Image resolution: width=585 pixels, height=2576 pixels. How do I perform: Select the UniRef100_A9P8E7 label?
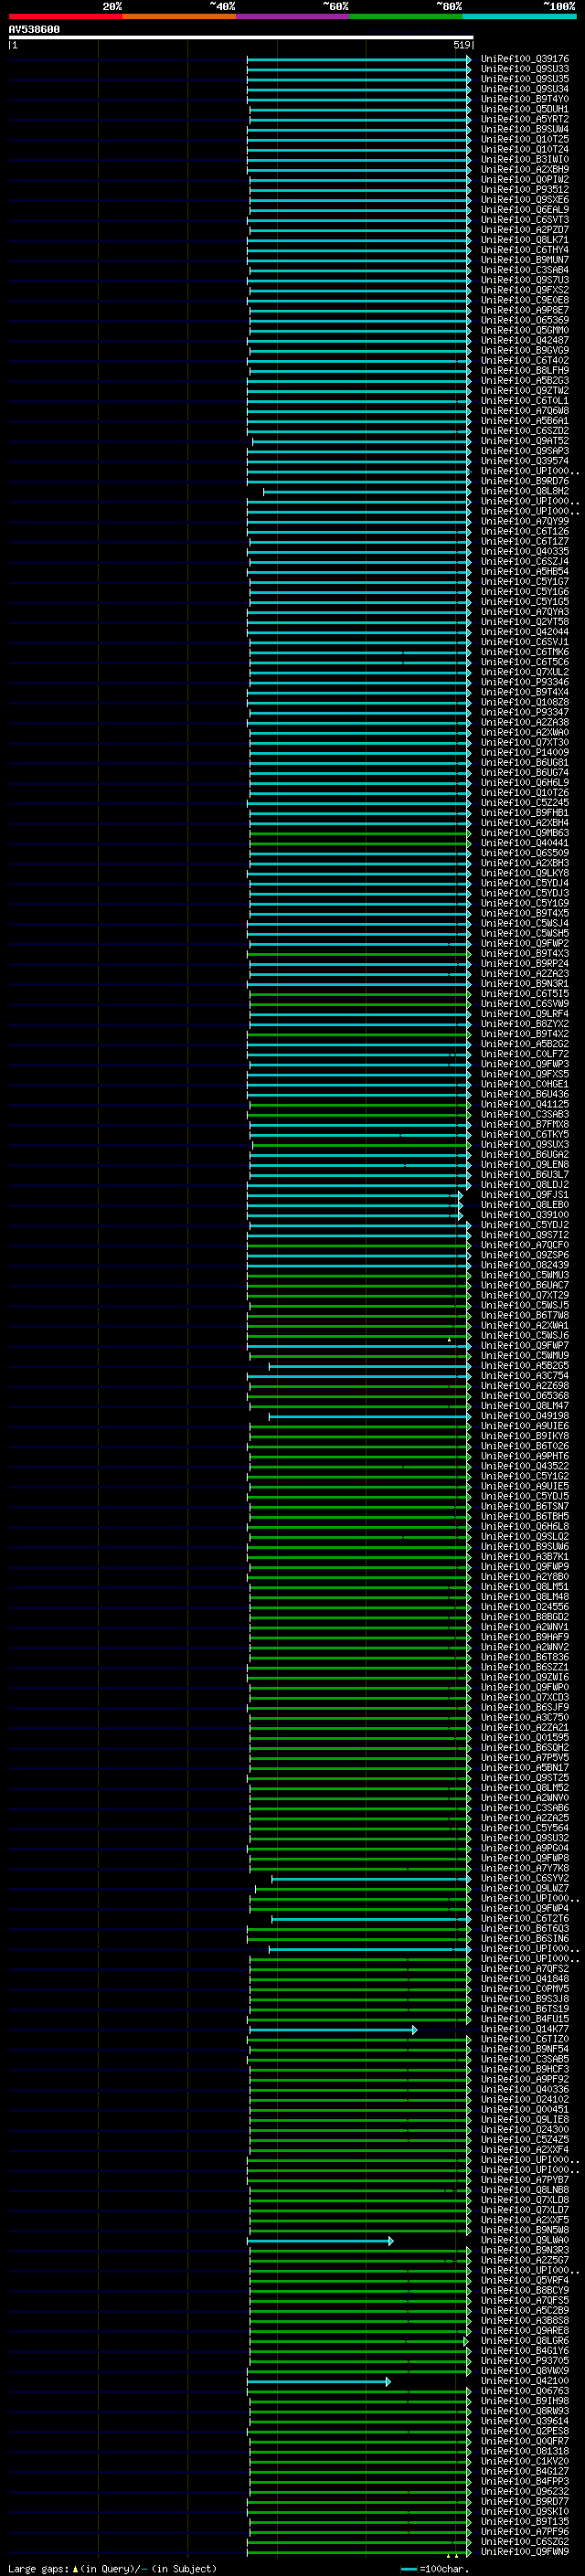click(x=525, y=310)
